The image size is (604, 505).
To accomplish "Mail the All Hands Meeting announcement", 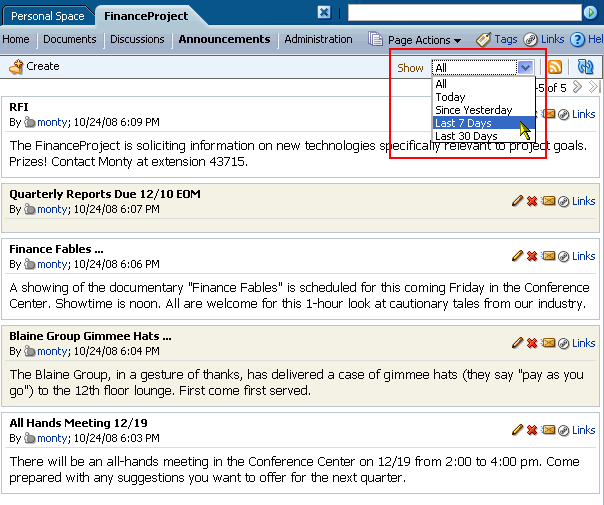I will click(548, 430).
